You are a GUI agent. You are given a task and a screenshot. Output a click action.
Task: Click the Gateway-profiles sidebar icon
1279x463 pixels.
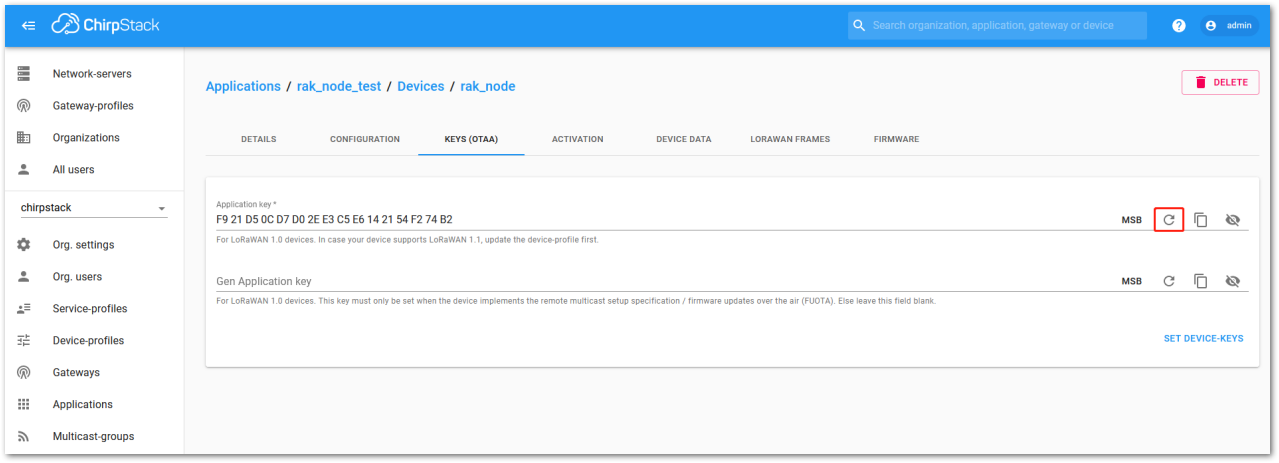pyautogui.click(x=24, y=106)
